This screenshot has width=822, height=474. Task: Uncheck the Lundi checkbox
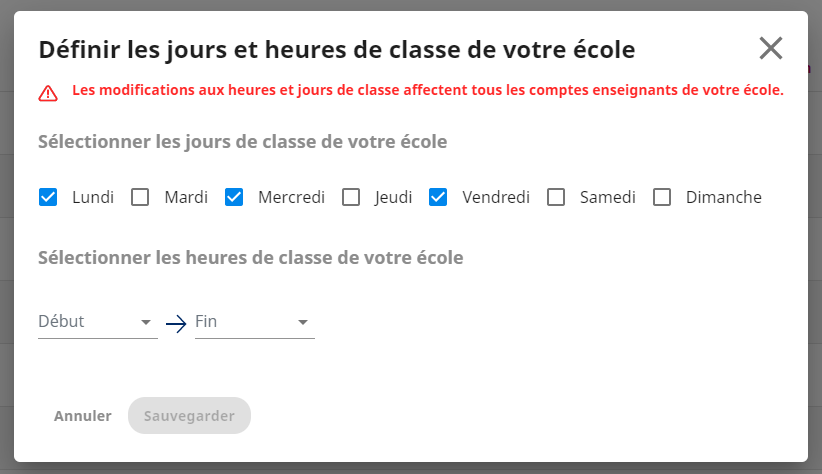(48, 197)
